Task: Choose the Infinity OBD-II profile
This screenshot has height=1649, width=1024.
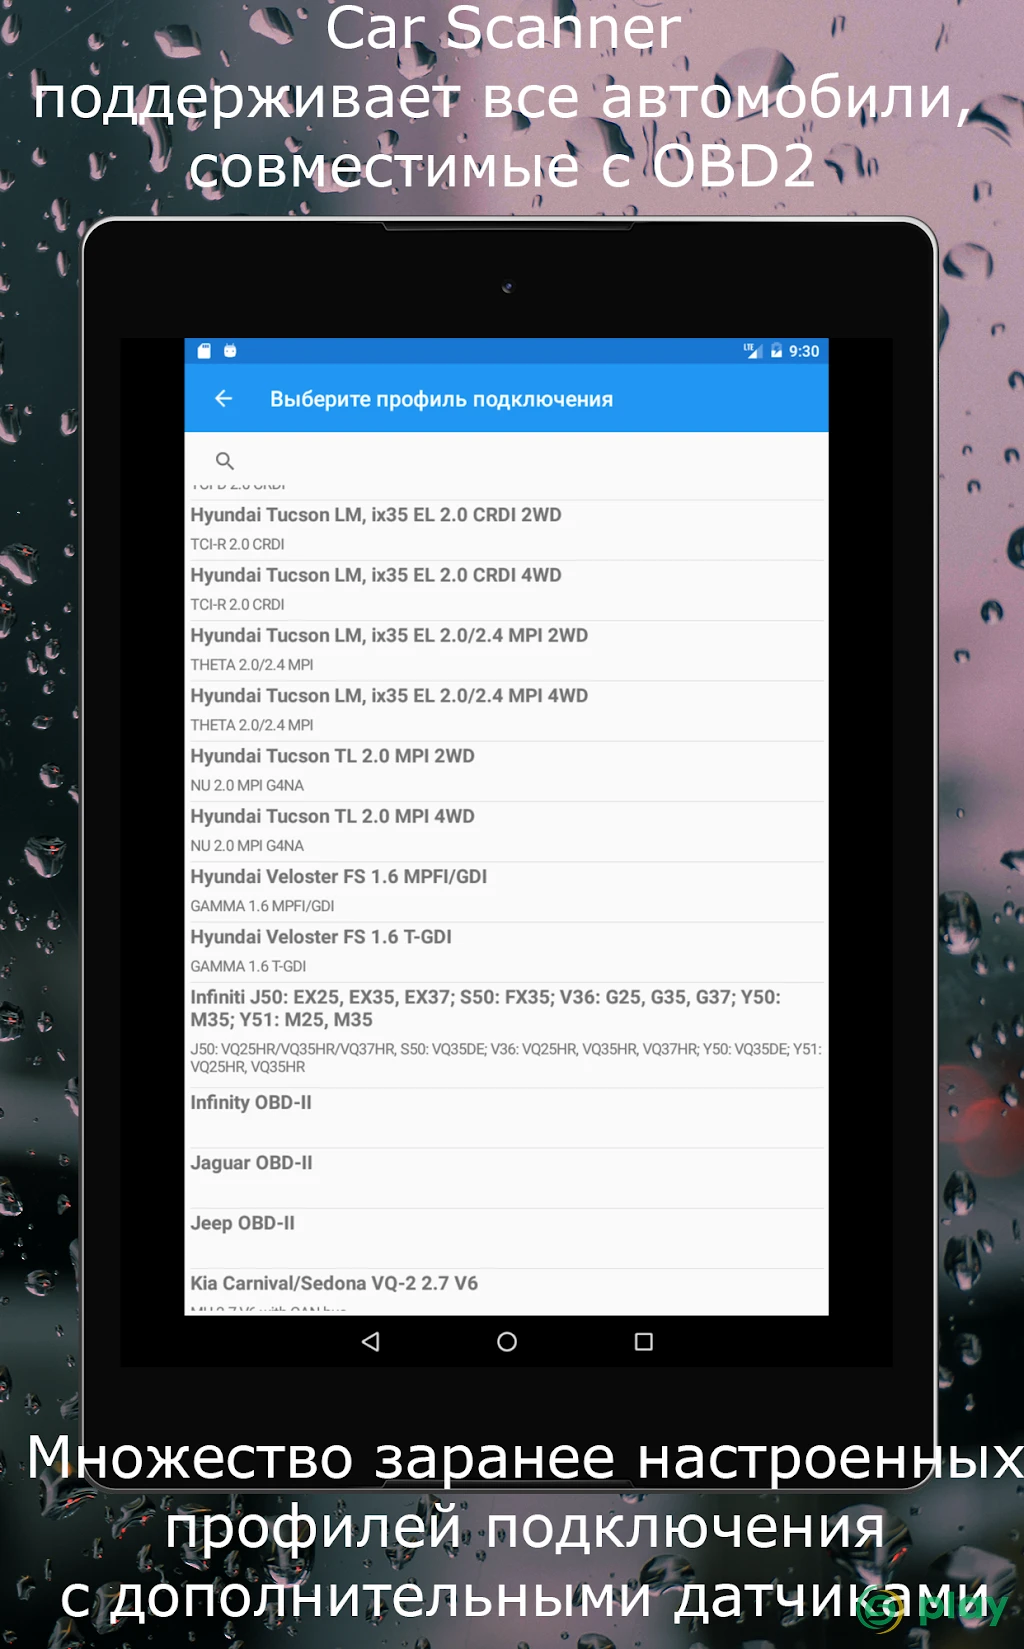Action: pos(506,1117)
